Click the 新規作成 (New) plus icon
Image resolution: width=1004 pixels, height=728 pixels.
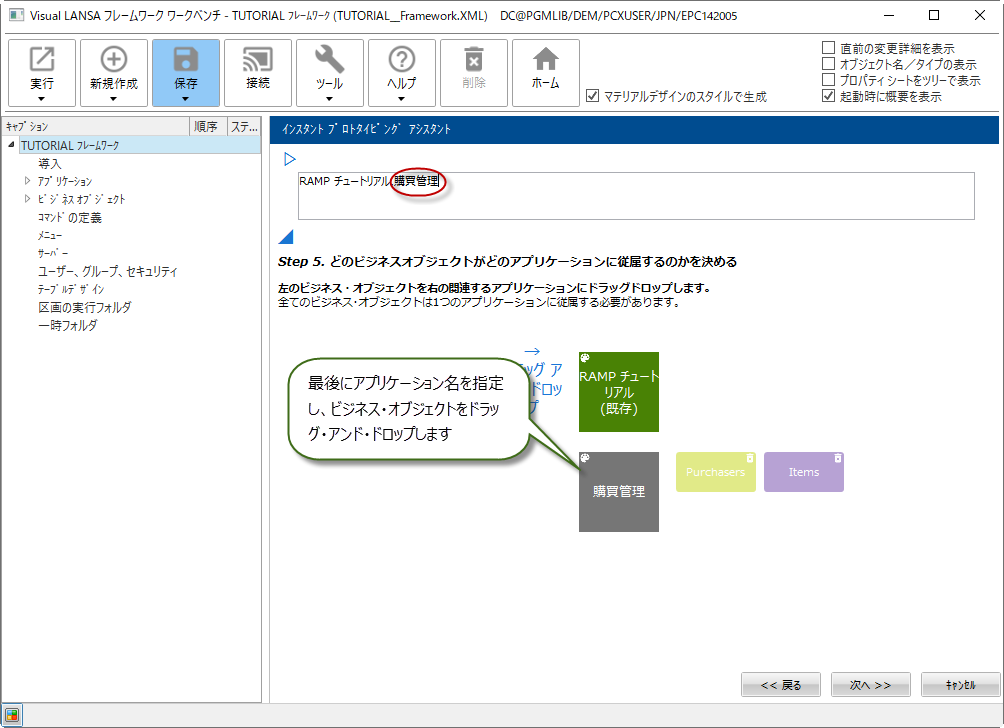[113, 59]
